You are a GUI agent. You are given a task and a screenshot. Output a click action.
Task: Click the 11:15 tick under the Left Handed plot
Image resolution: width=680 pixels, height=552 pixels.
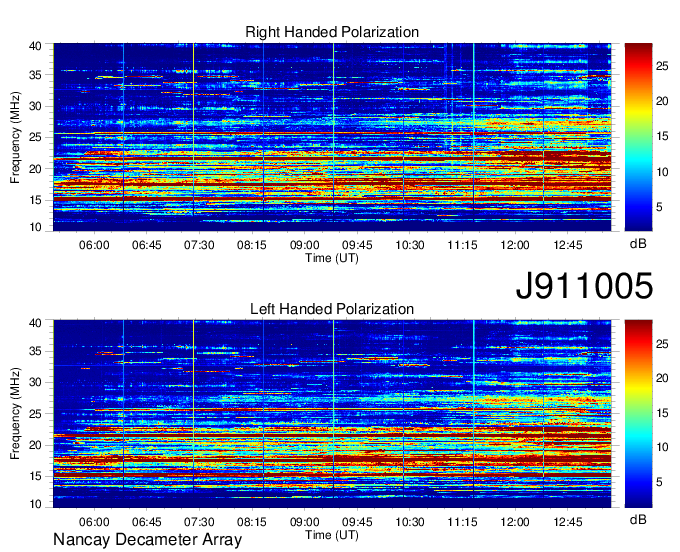click(x=462, y=522)
